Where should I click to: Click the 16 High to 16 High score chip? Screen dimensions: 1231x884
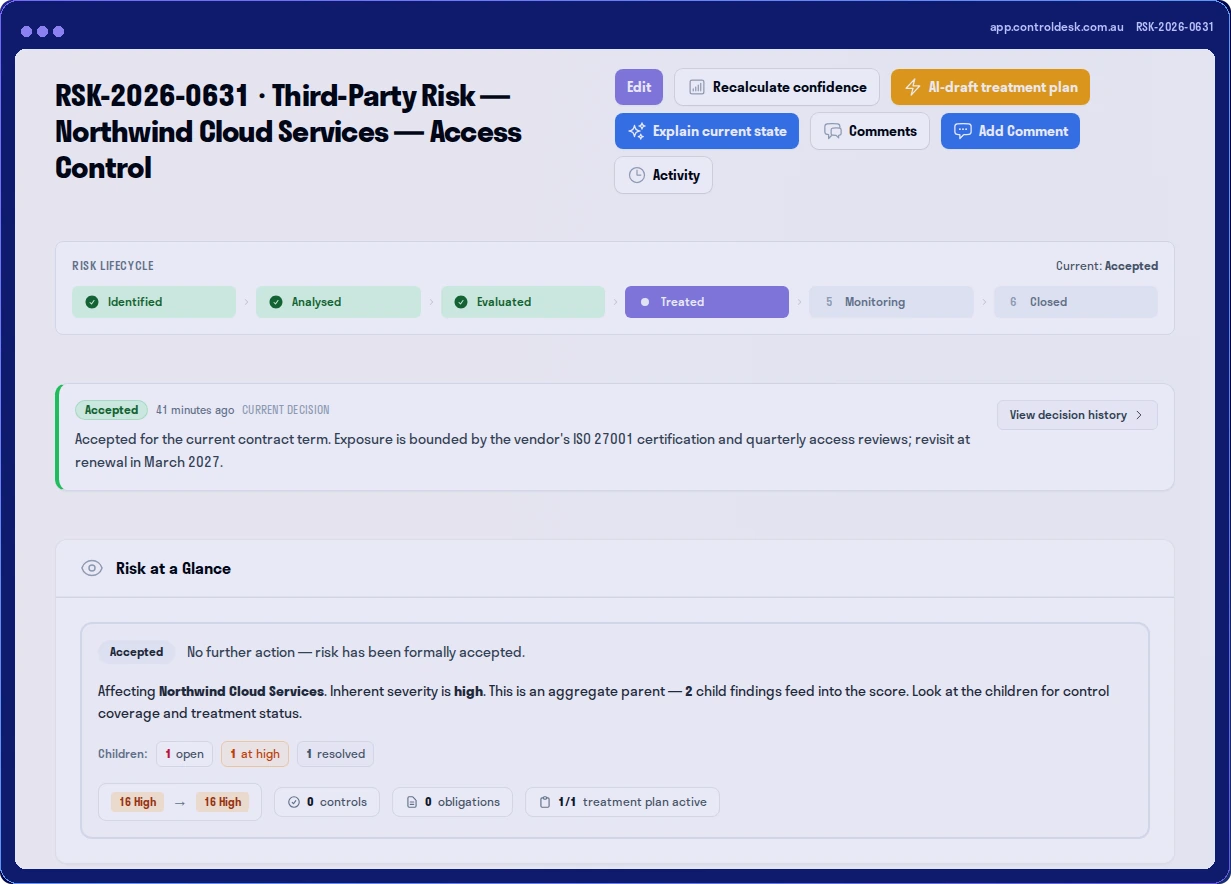click(x=180, y=802)
